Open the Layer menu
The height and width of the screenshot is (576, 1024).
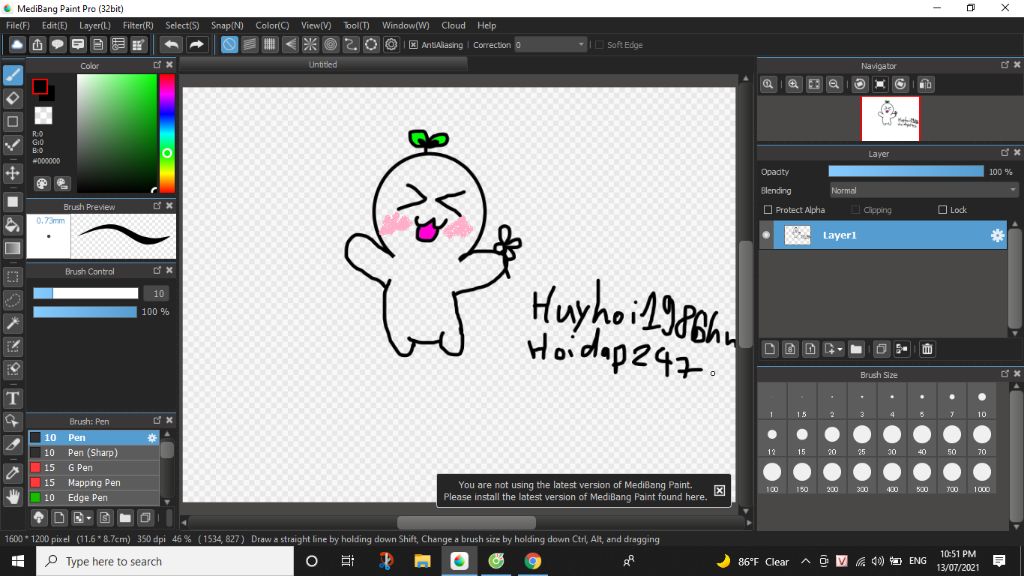[x=95, y=25]
